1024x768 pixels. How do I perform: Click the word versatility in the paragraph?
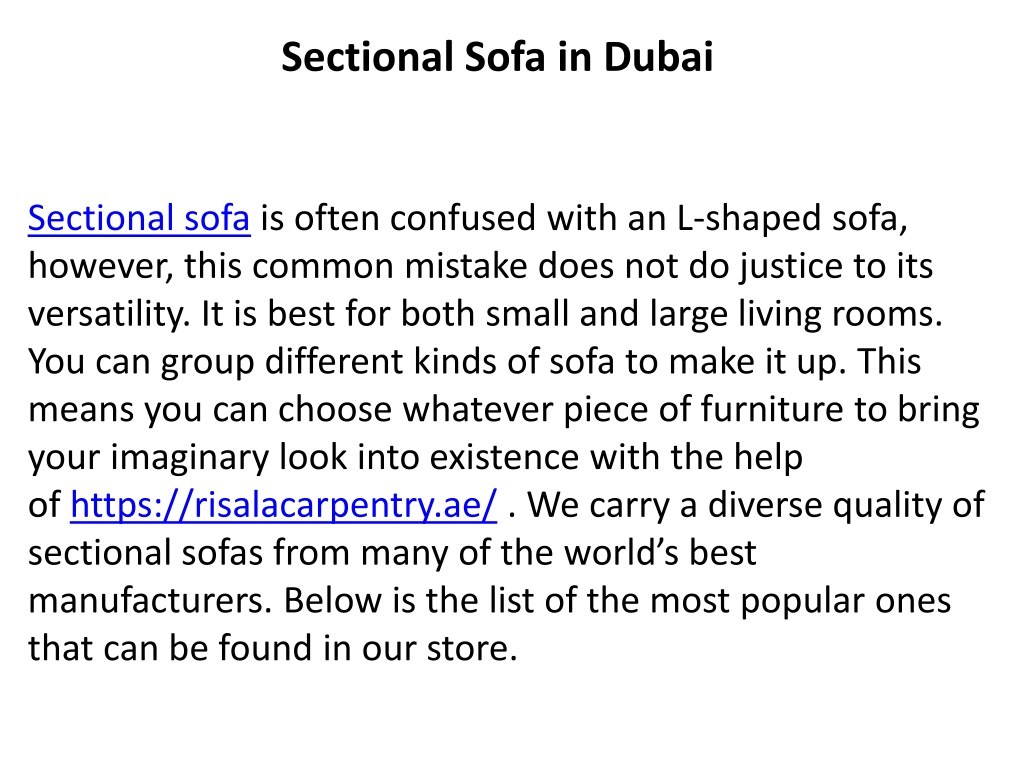(109, 315)
